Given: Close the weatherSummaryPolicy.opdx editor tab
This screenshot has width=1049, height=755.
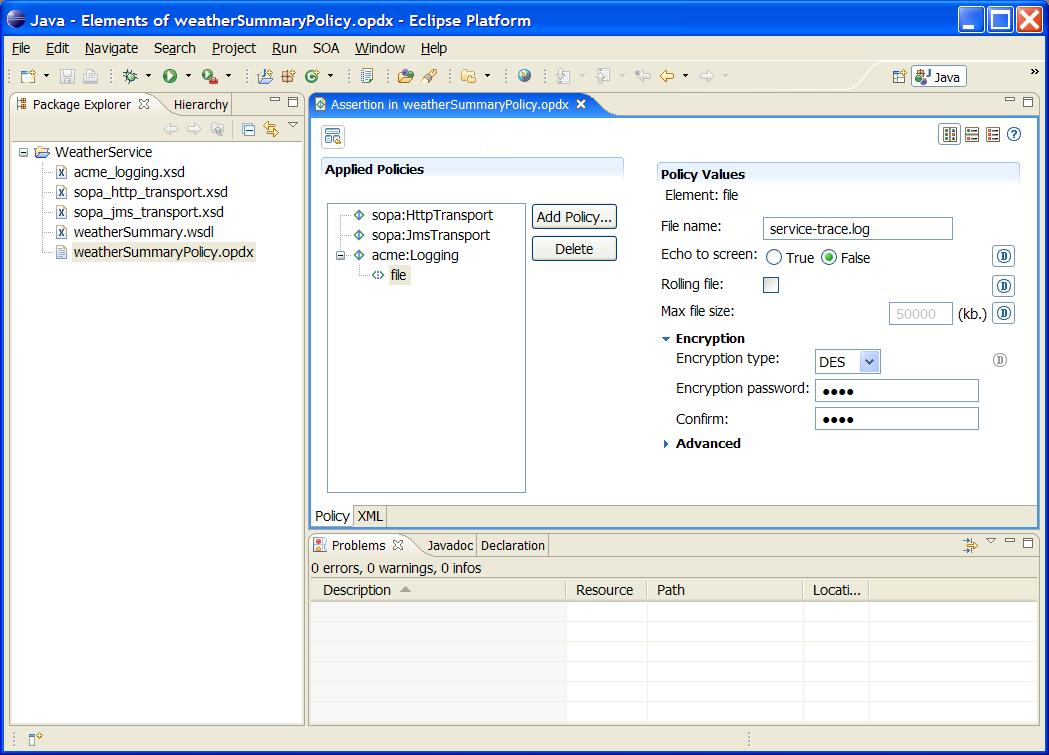Looking at the screenshot, I should point(581,104).
